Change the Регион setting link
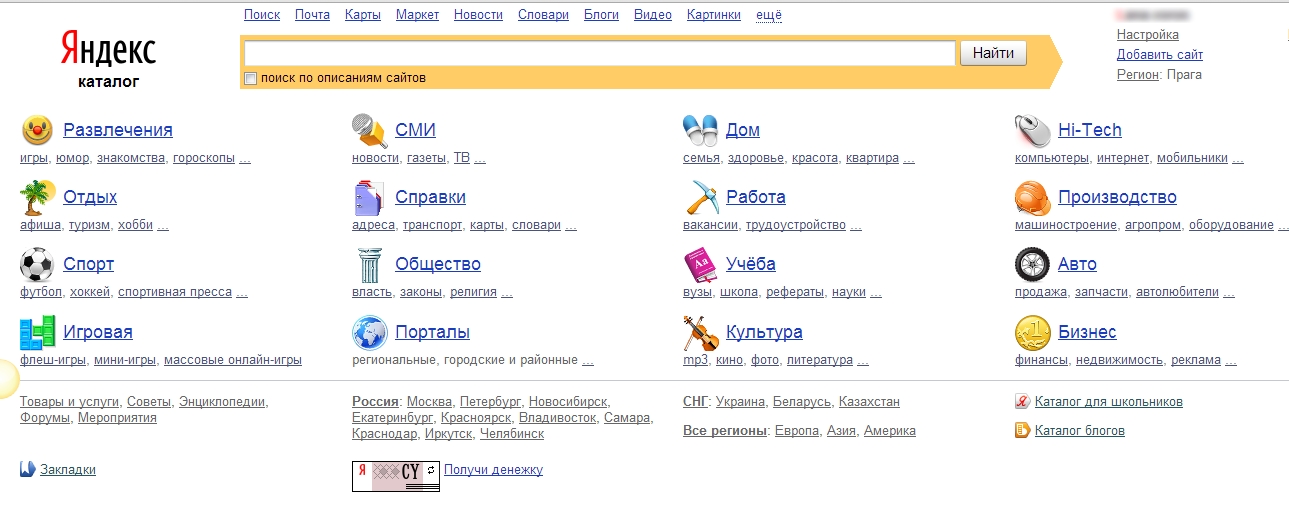Image resolution: width=1289 pixels, height=512 pixels. coord(1138,75)
